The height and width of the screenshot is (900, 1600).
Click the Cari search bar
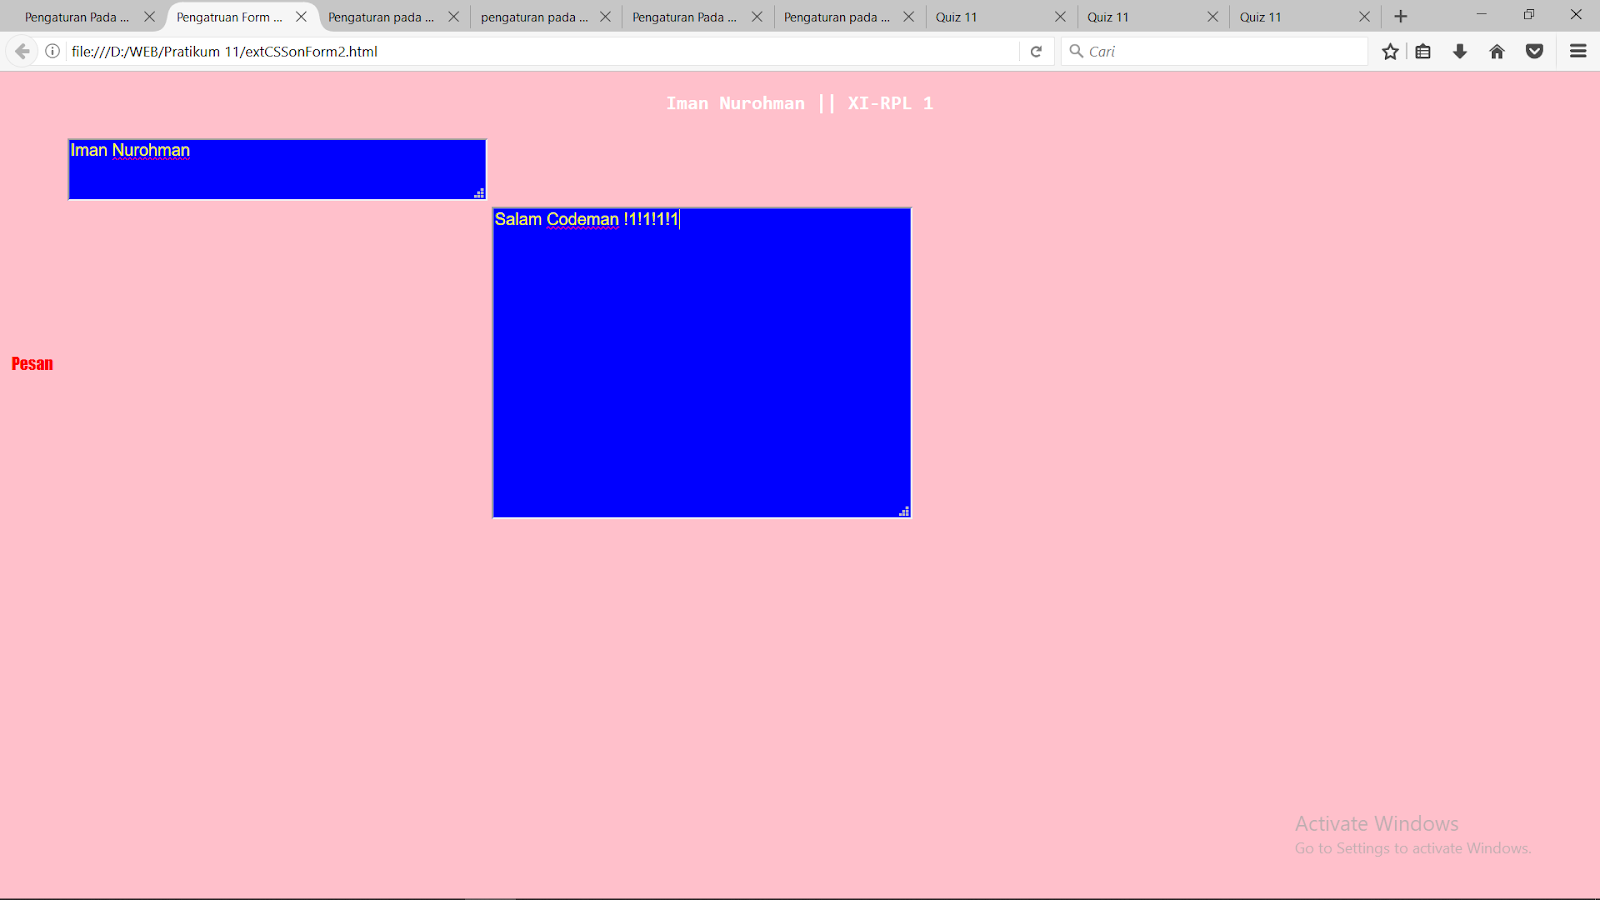tap(1200, 51)
